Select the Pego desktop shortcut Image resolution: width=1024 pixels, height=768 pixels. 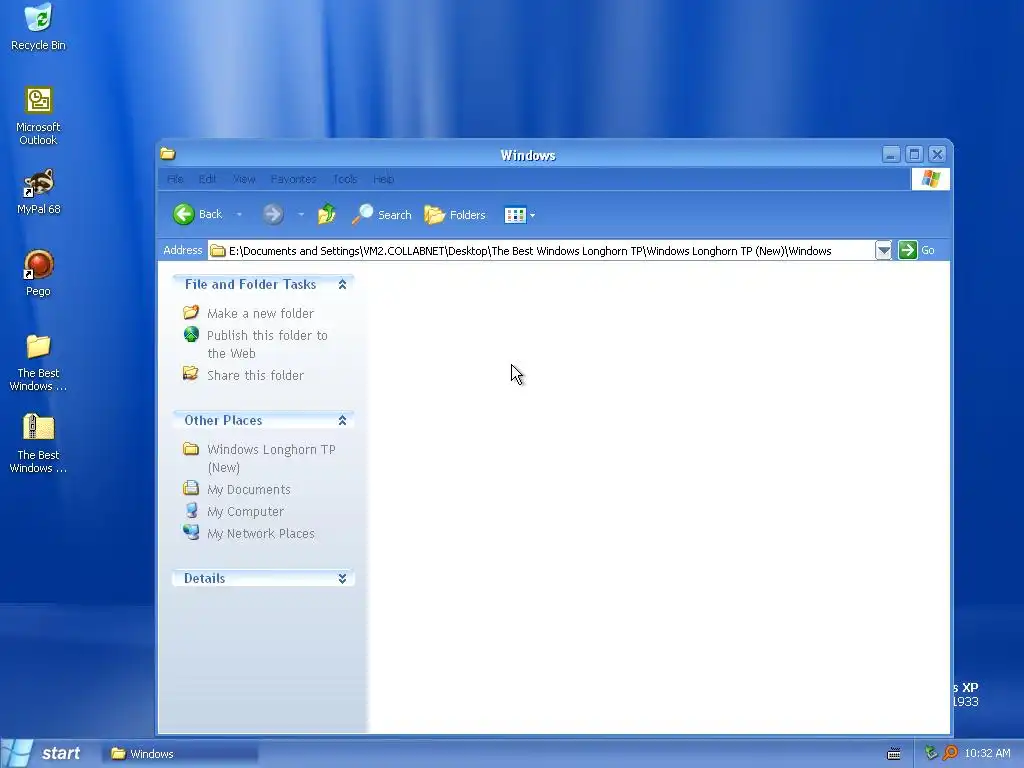click(x=38, y=274)
